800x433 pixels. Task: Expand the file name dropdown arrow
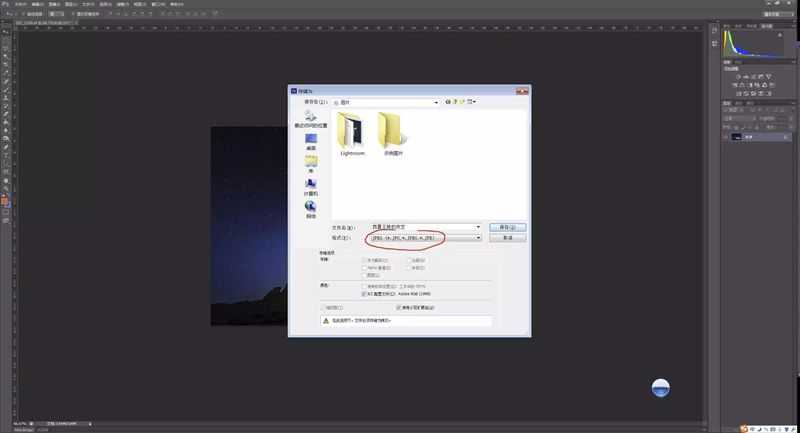478,227
